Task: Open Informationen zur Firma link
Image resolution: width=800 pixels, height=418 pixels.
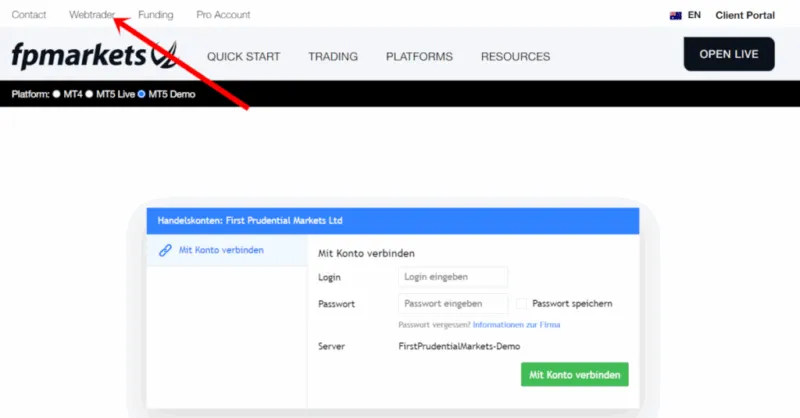Action: click(x=516, y=325)
